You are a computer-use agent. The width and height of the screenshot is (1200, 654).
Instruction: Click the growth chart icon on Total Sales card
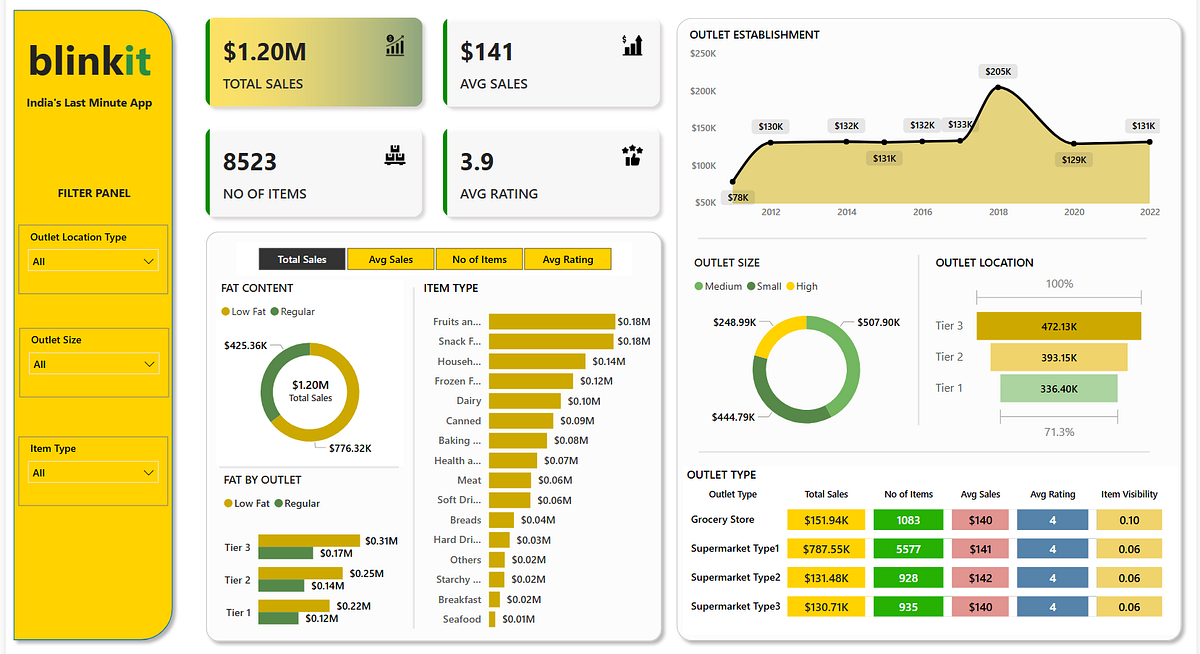tap(395, 46)
